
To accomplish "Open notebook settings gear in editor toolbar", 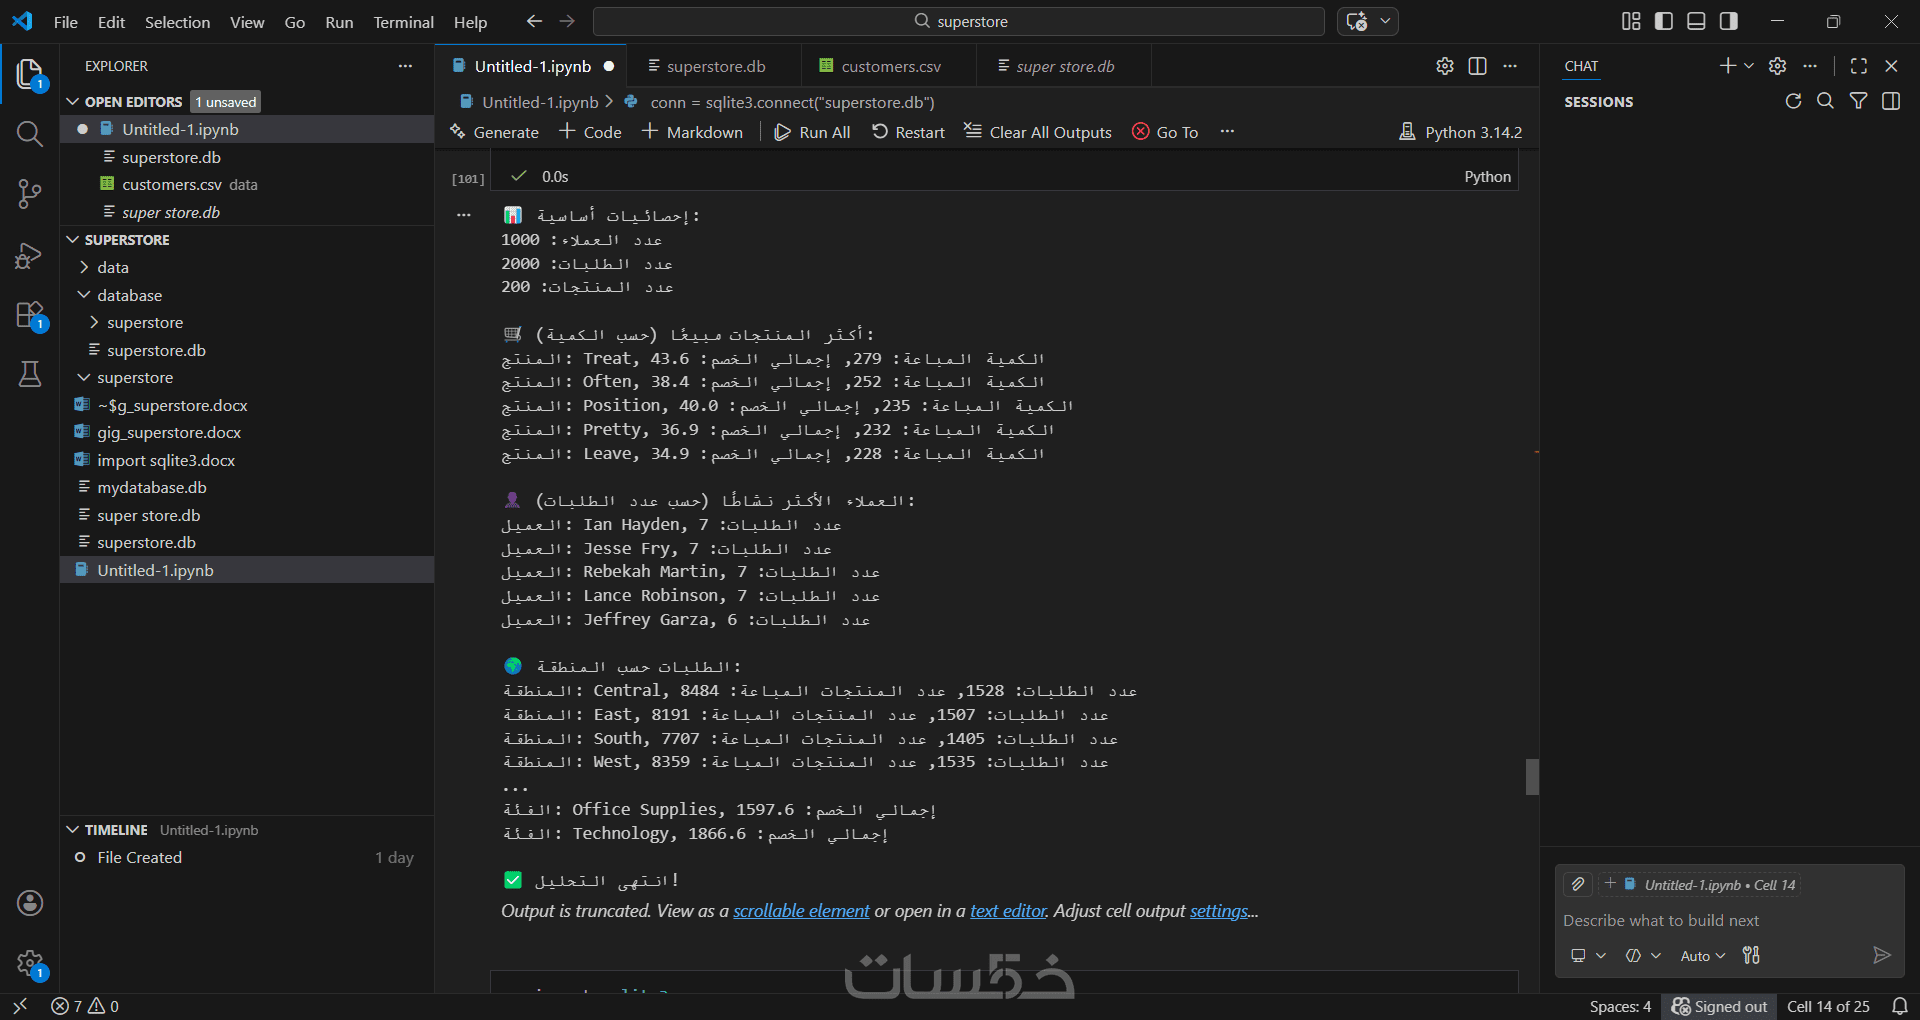I will point(1445,66).
